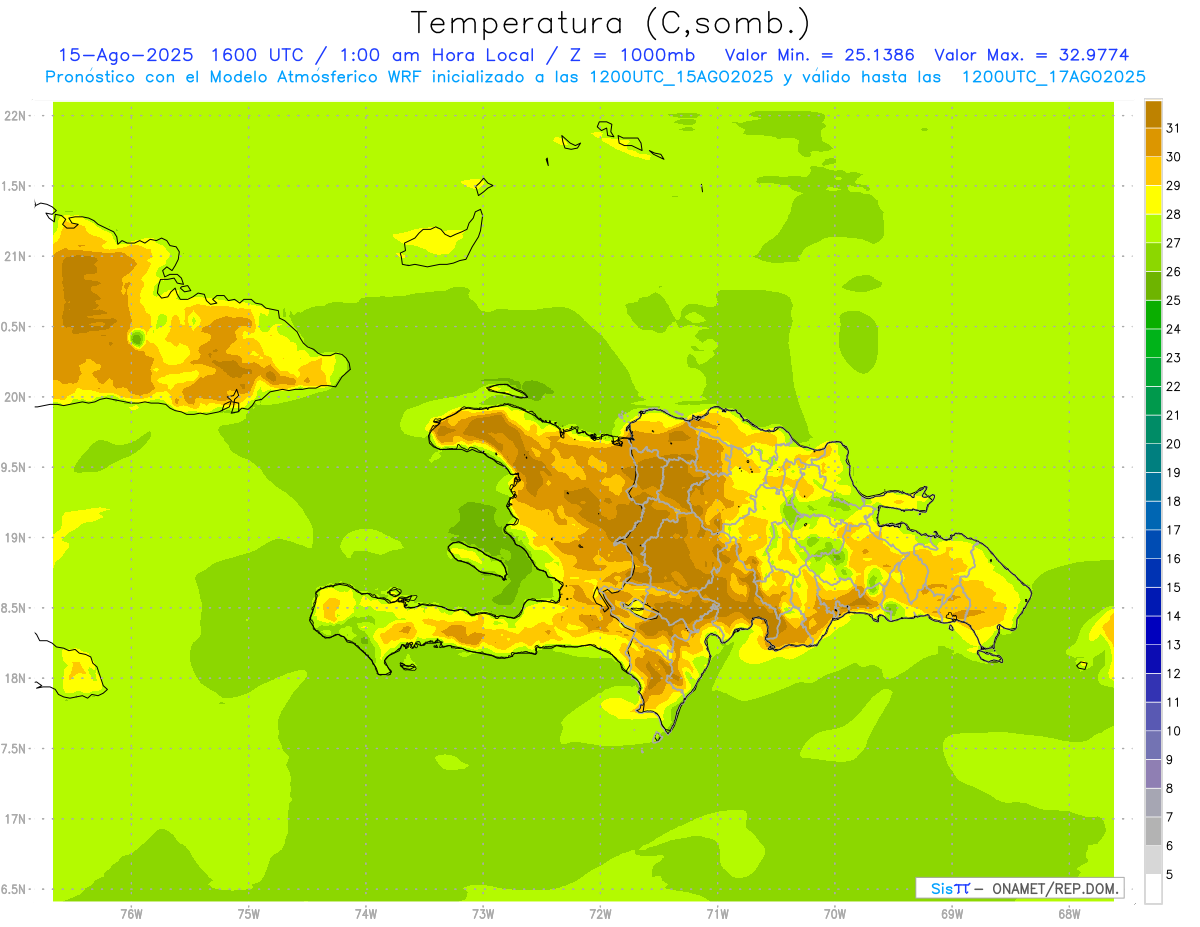The height and width of the screenshot is (927, 1200).
Task: Click latitude label "8.5N"
Action: (14, 608)
